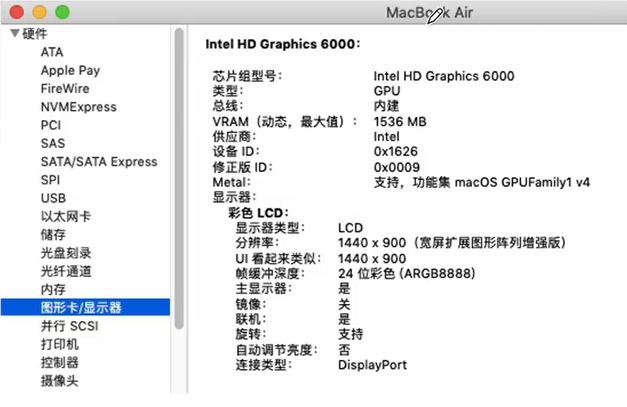Click the DisplayPort connection type value
The height and width of the screenshot is (407, 627).
(372, 365)
